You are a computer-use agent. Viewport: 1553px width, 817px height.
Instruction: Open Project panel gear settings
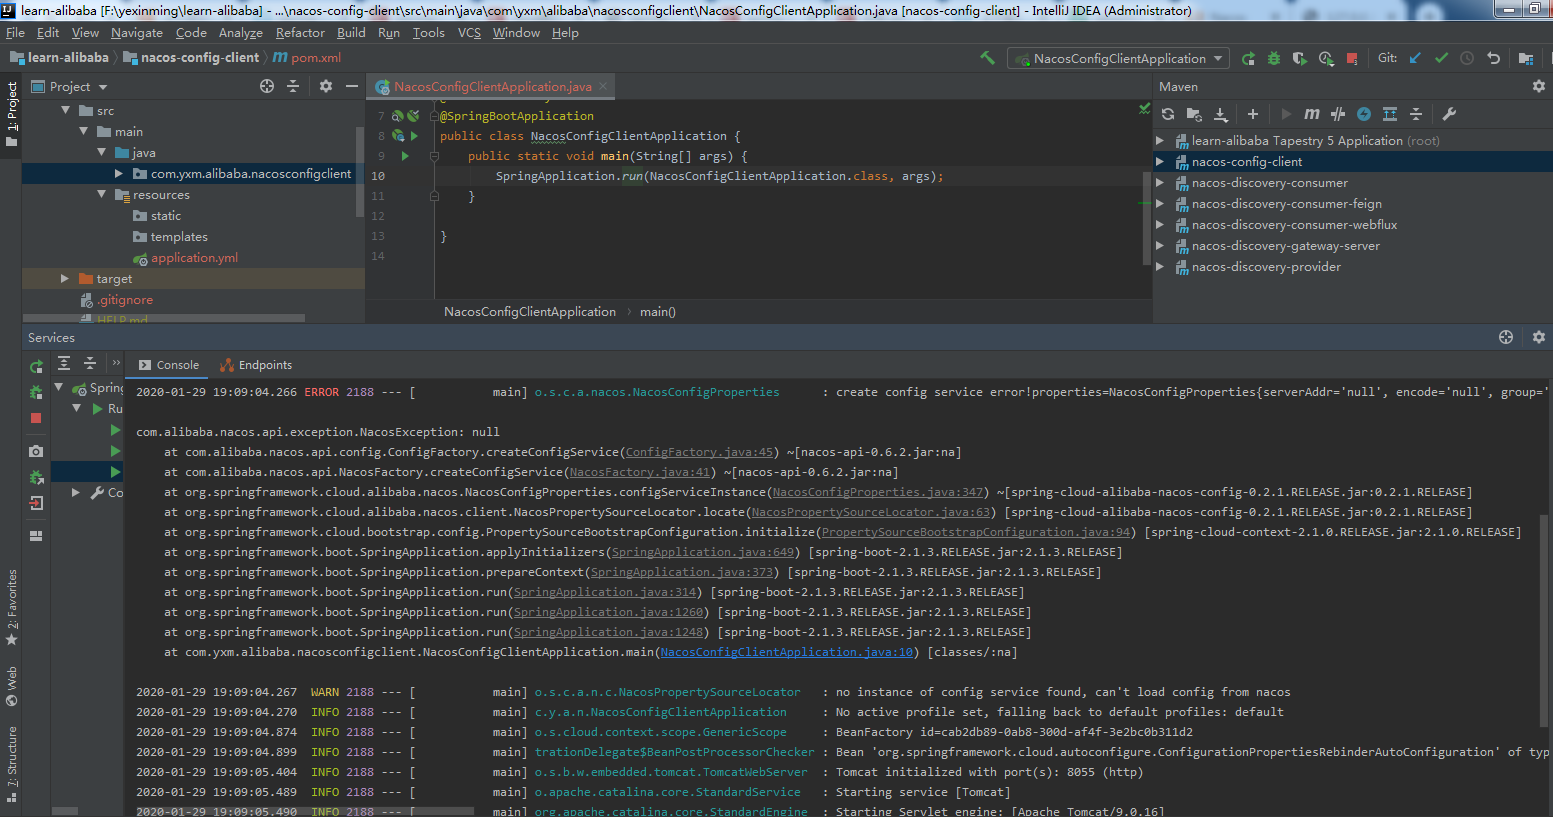pyautogui.click(x=326, y=86)
